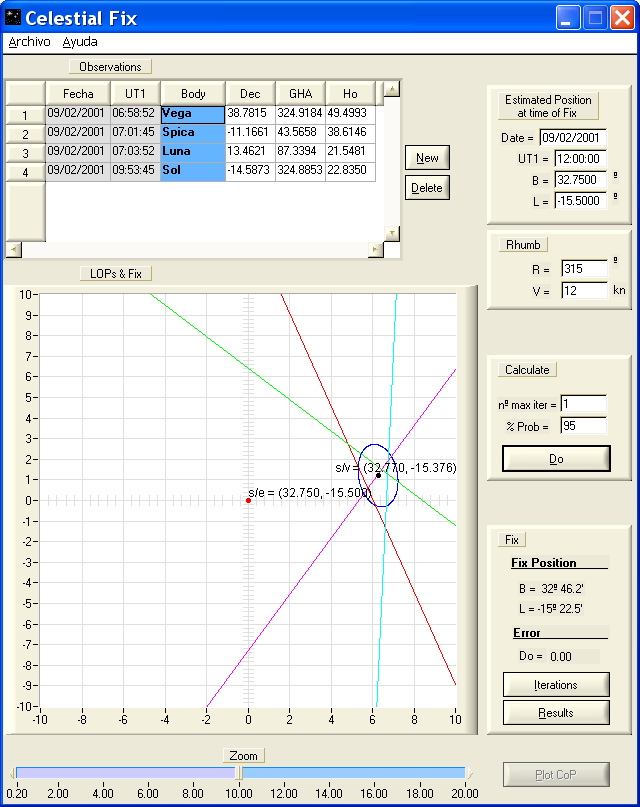Click the V speed input field
This screenshot has height=807, width=640.
(x=584, y=291)
